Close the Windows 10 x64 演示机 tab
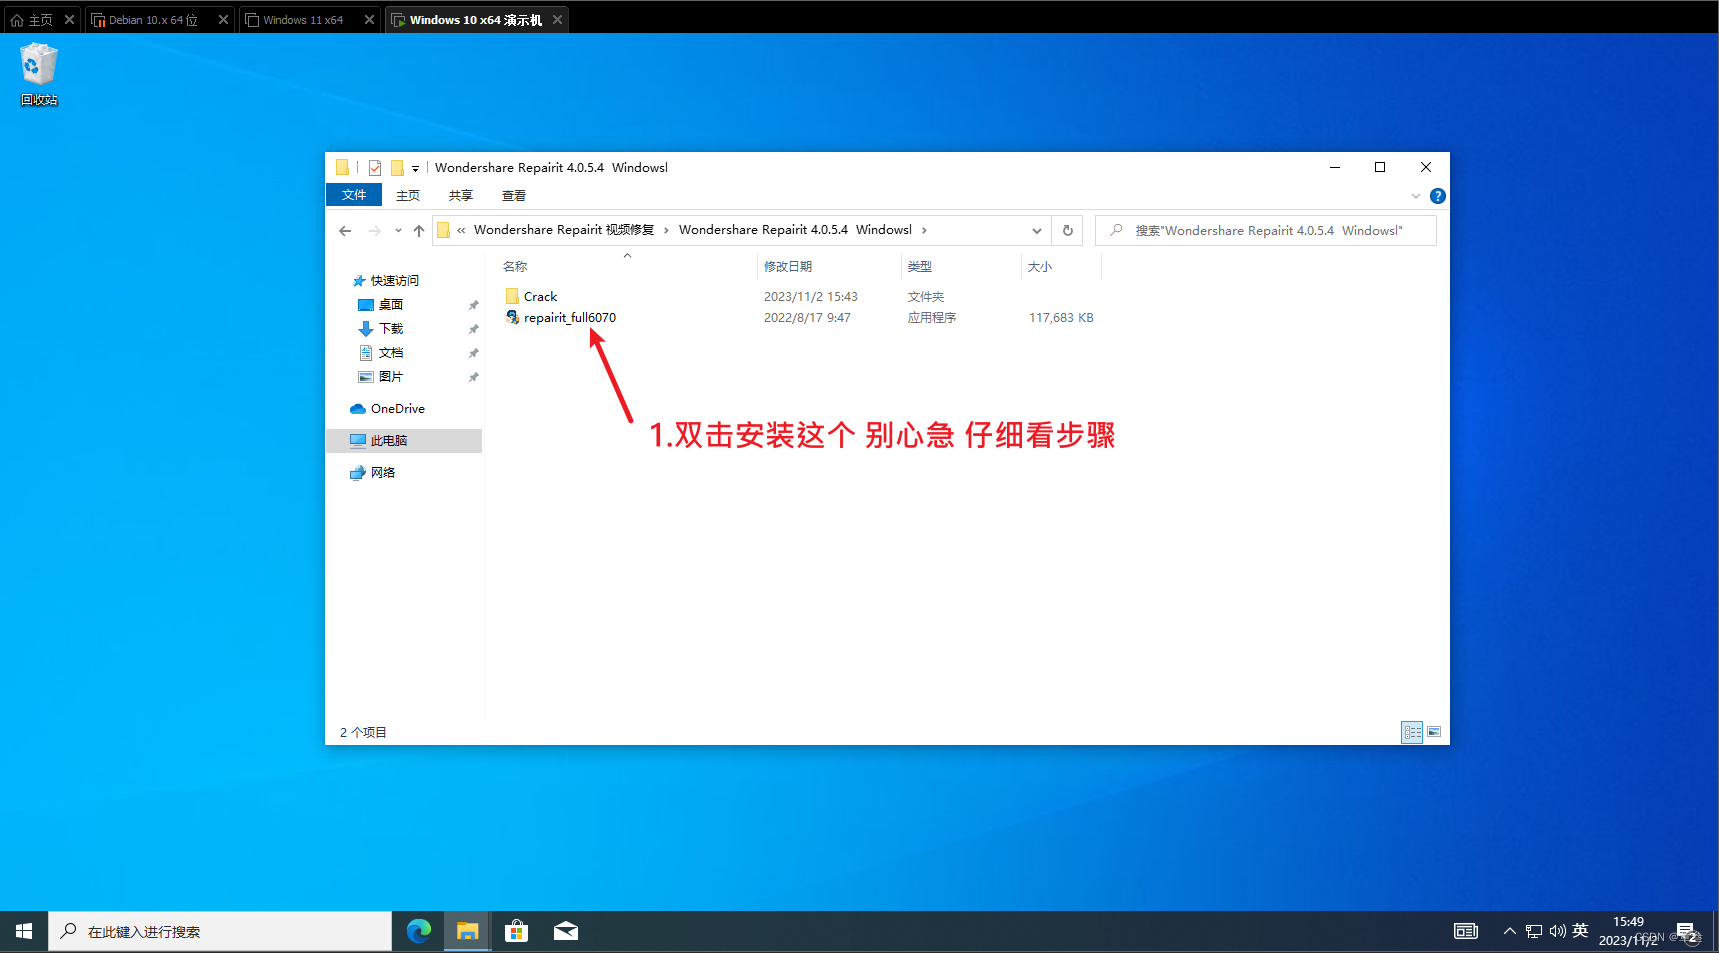 (x=557, y=20)
